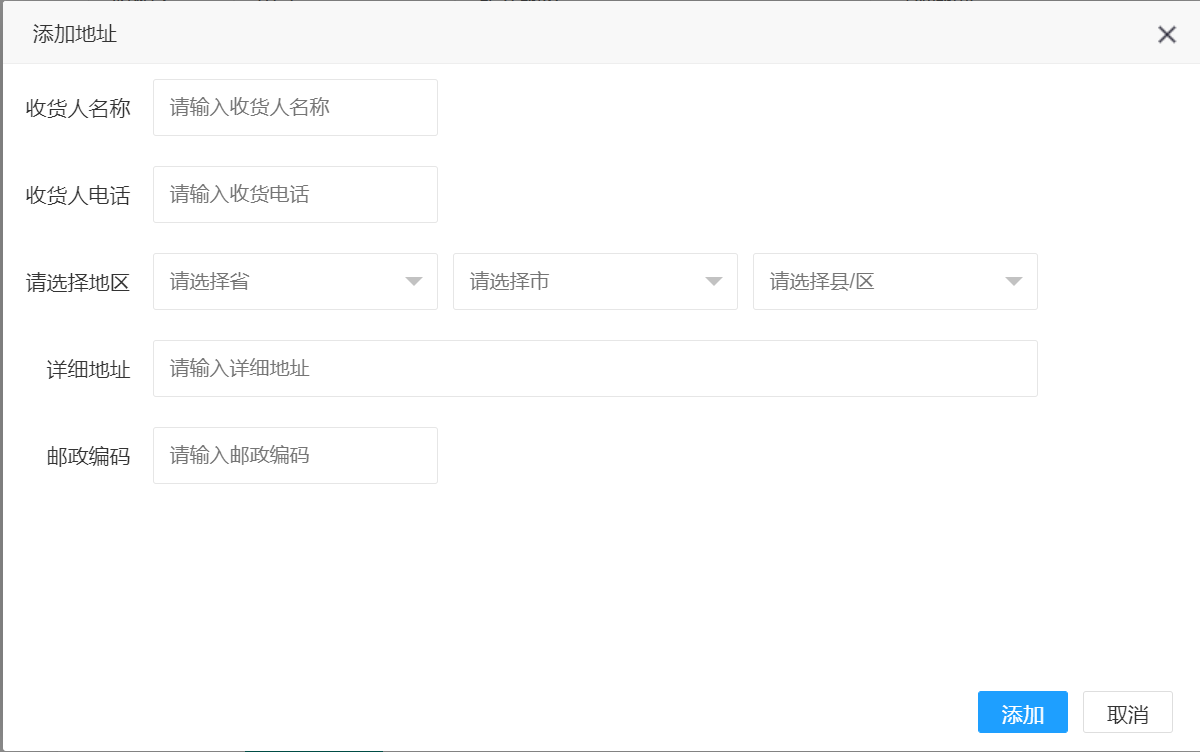Click the 取消 button to cancel
This screenshot has width=1200, height=752.
click(1127, 711)
